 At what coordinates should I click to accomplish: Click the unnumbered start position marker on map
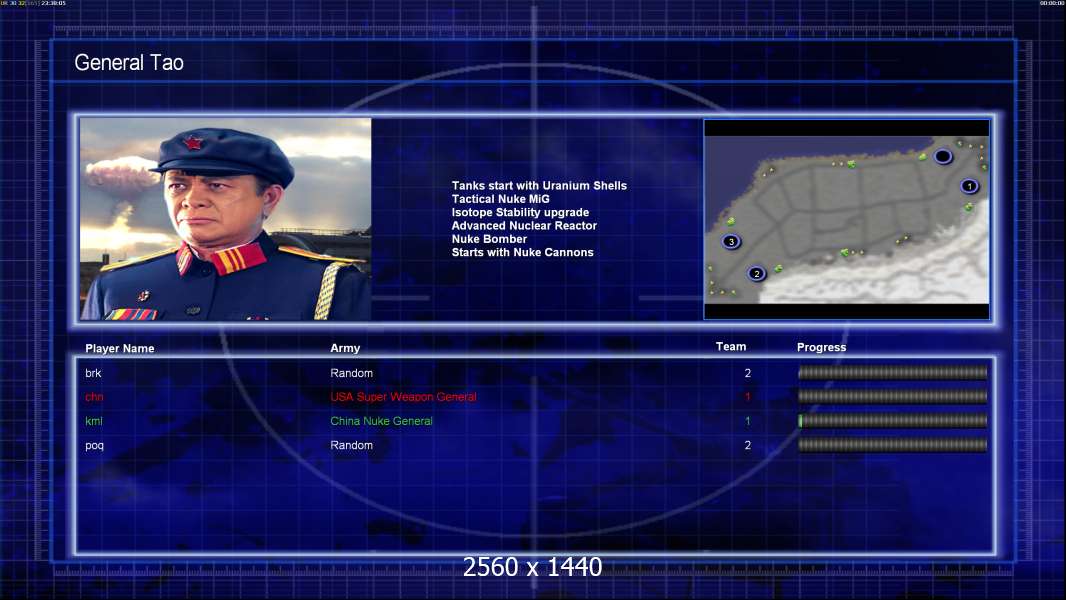pyautogui.click(x=942, y=157)
